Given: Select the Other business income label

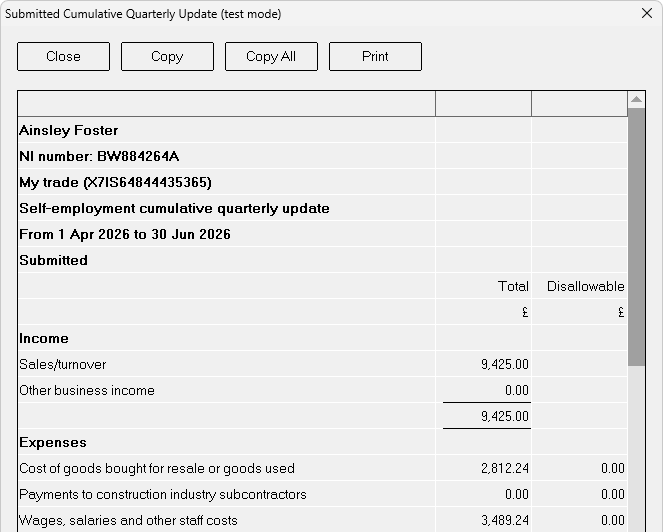Looking at the screenshot, I should (87, 390).
